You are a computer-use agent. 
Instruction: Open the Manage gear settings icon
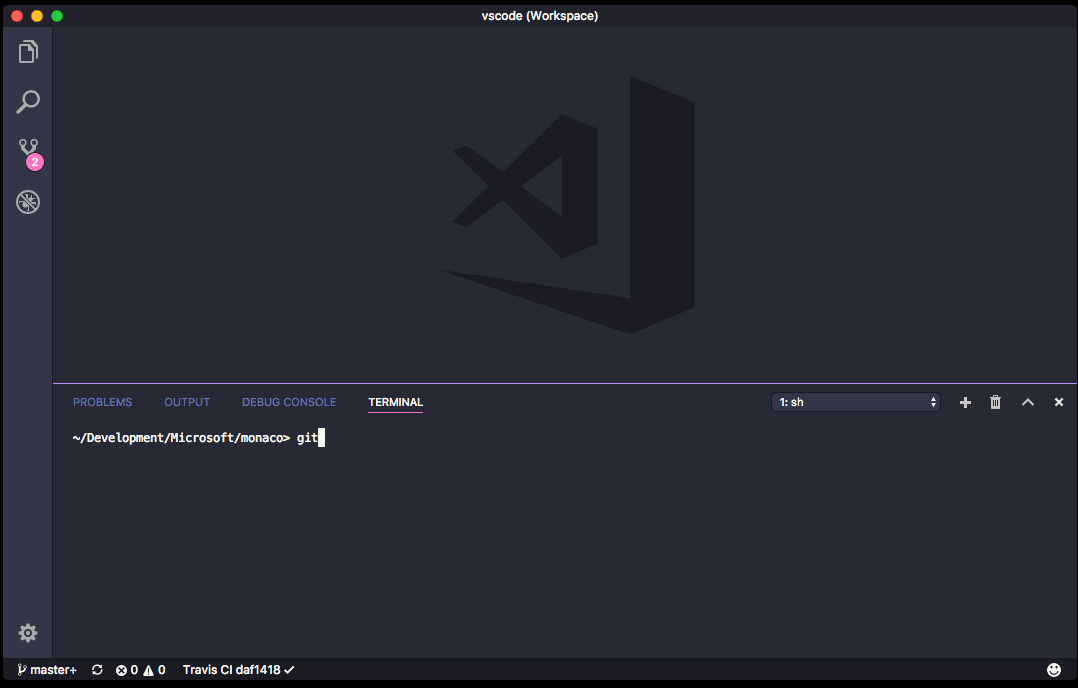coord(28,633)
